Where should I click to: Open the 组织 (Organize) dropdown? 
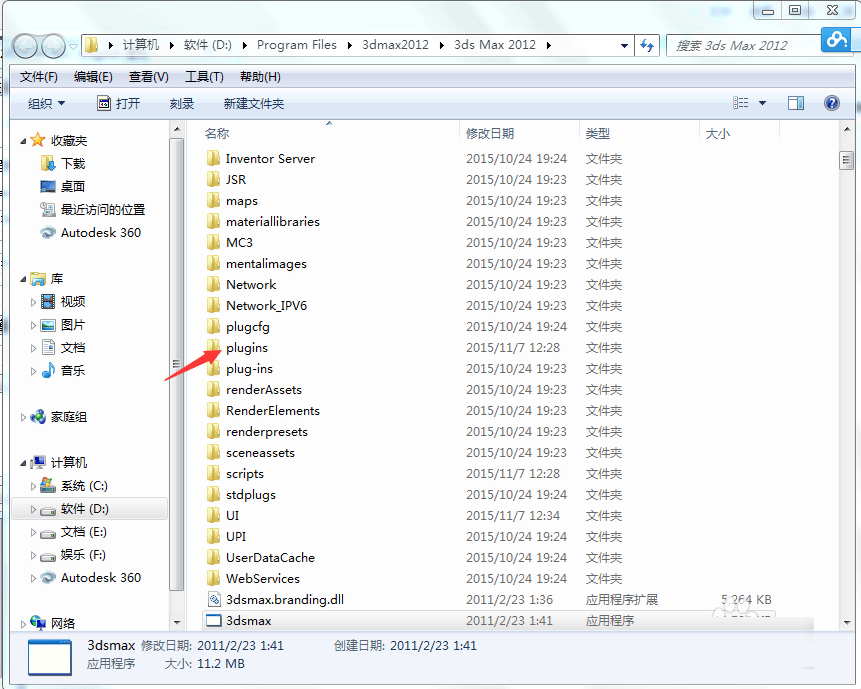click(46, 103)
